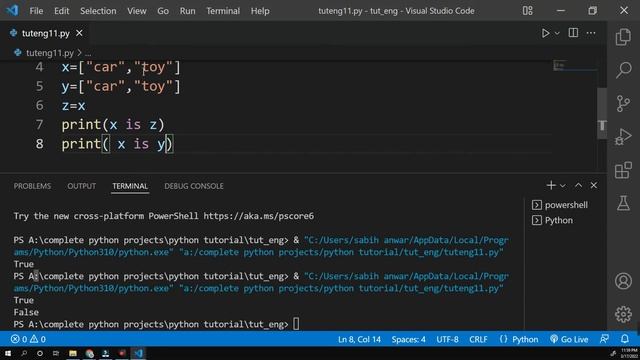640x360 pixels.
Task: Open the Windows Start menu
Action: point(8,353)
